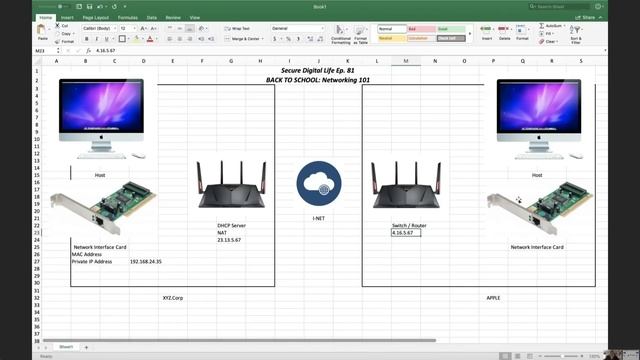Click the Save icon in title bar

point(89,7)
